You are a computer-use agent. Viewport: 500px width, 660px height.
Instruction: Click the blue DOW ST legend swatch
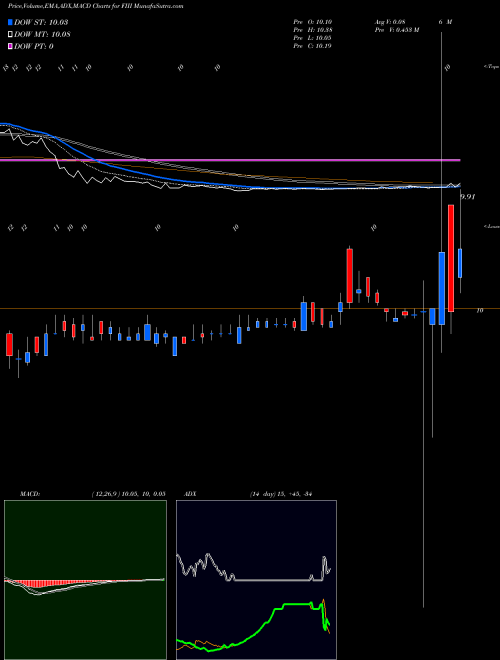10,22
